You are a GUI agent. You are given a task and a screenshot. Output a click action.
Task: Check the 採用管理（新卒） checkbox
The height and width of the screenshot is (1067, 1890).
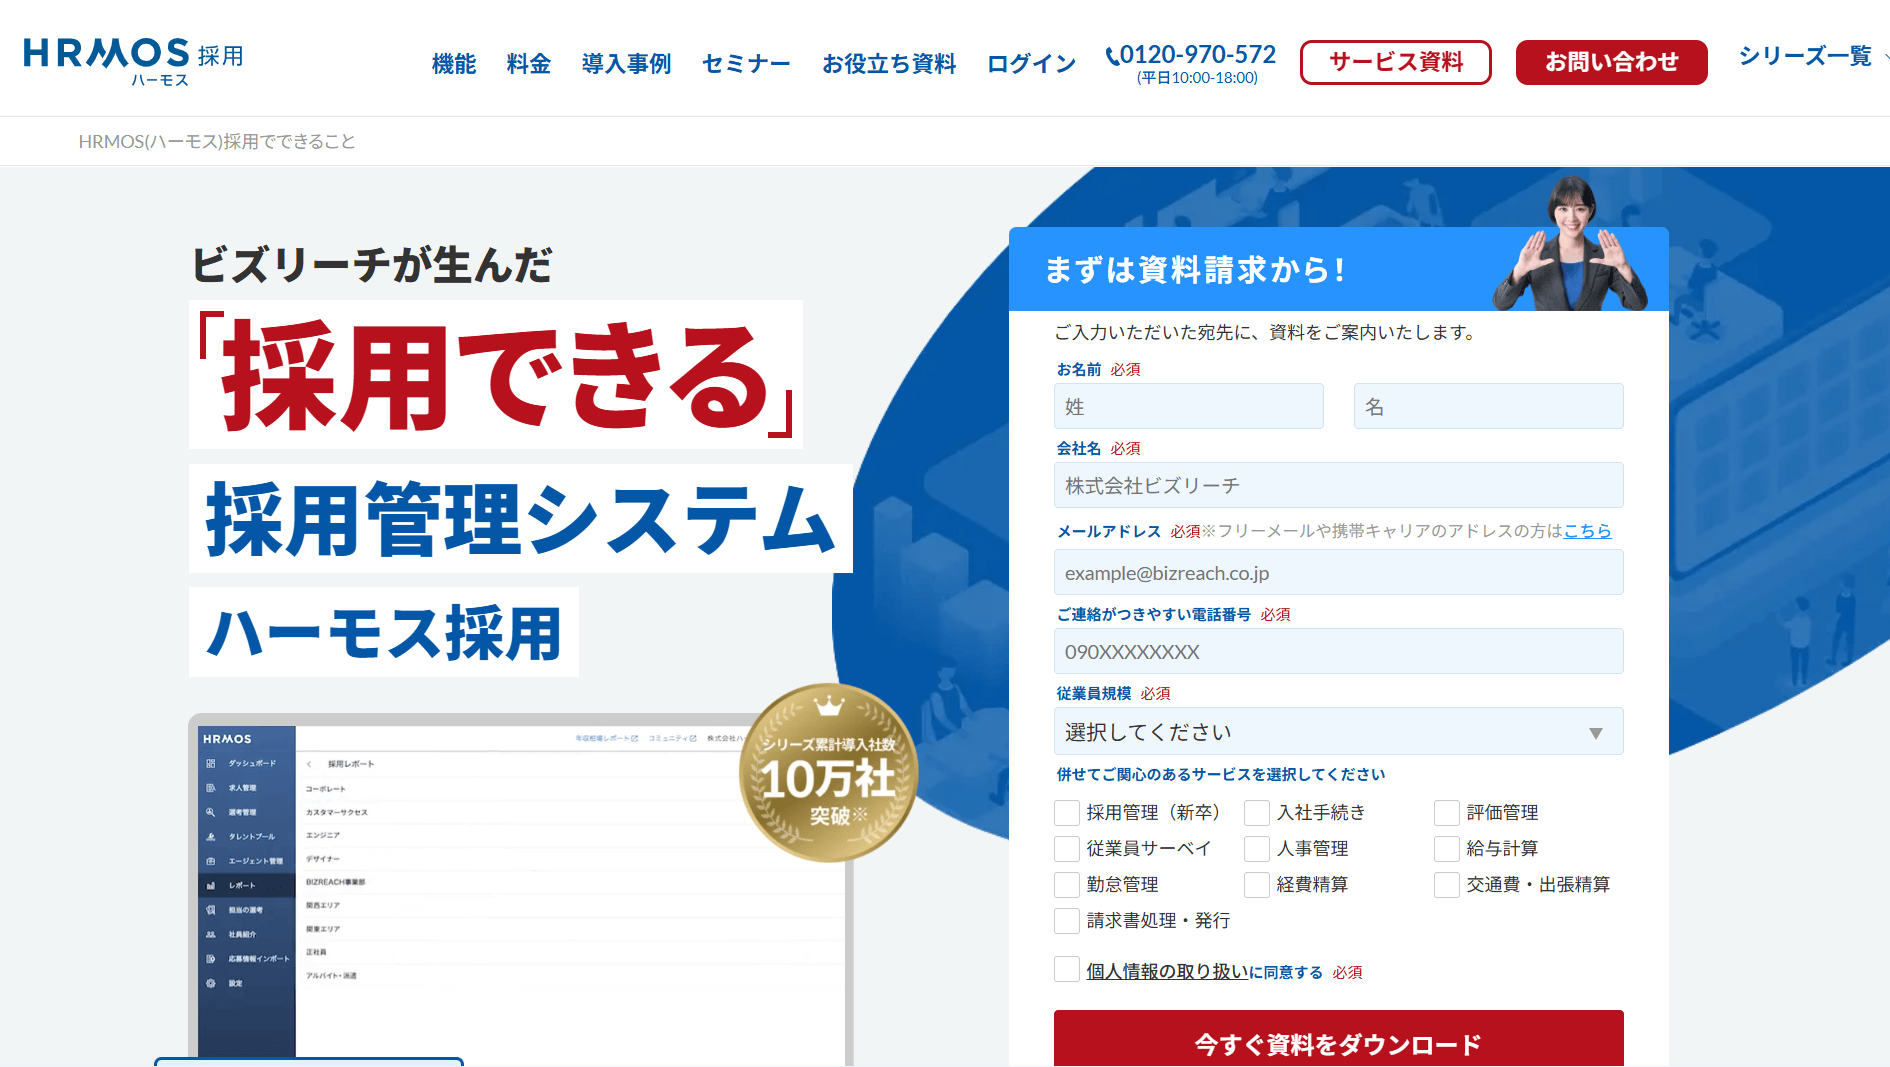(1067, 813)
